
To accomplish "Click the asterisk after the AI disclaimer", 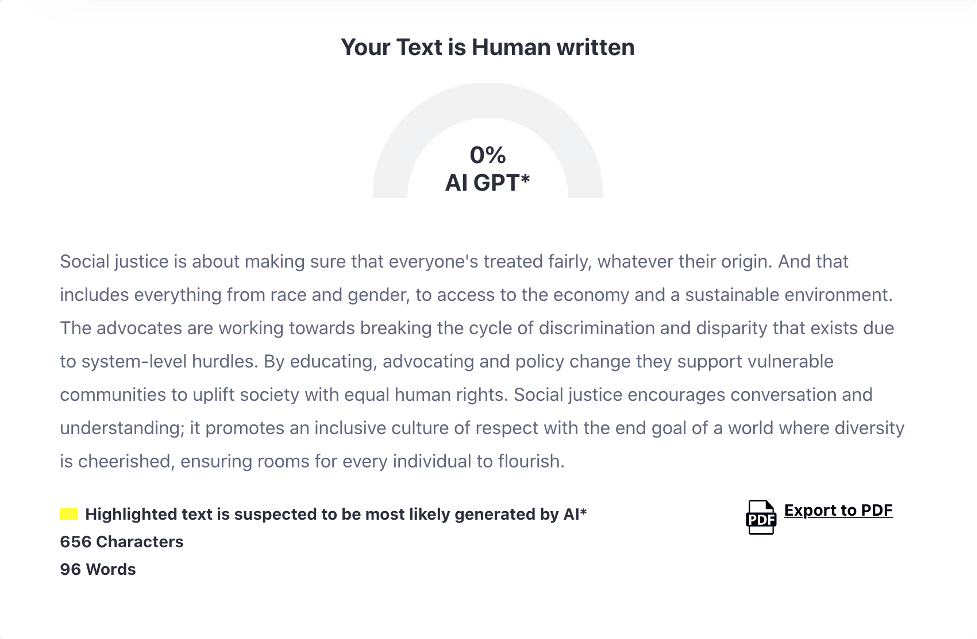I will (584, 513).
